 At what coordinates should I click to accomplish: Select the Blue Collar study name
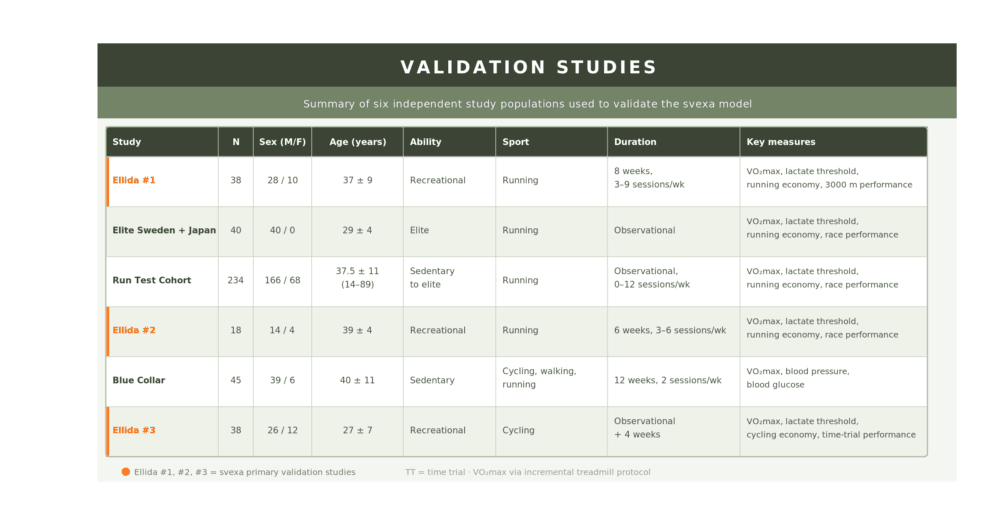[138, 380]
